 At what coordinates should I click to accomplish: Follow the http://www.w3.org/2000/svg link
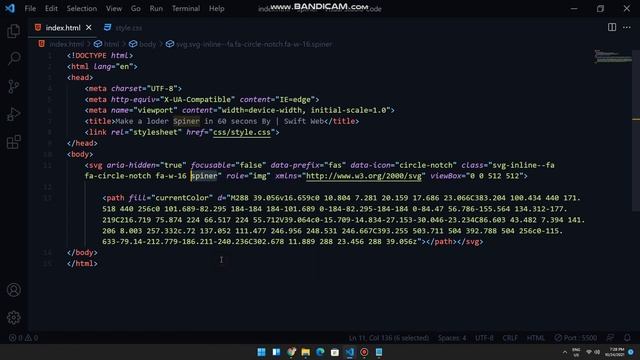[364, 176]
